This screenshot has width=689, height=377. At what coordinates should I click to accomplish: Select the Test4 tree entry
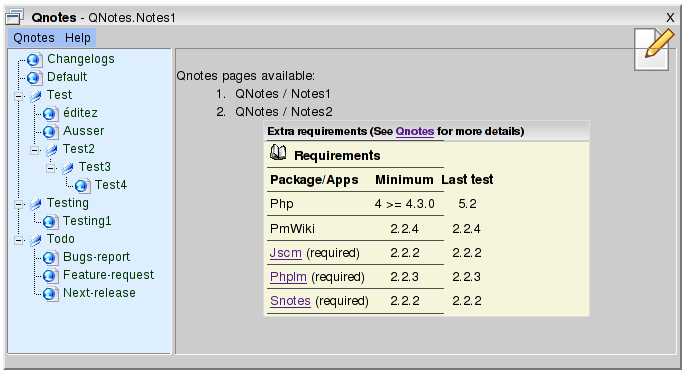pyautogui.click(x=111, y=185)
